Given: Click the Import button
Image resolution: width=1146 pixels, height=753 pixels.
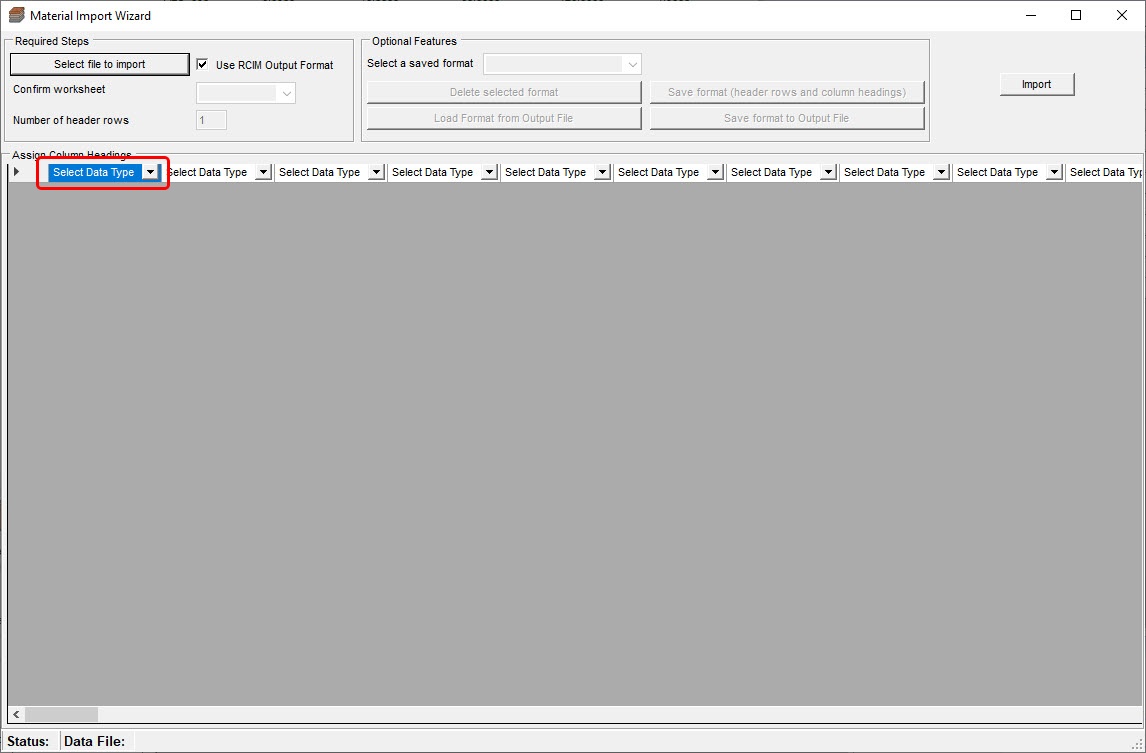Looking at the screenshot, I should pos(1036,85).
